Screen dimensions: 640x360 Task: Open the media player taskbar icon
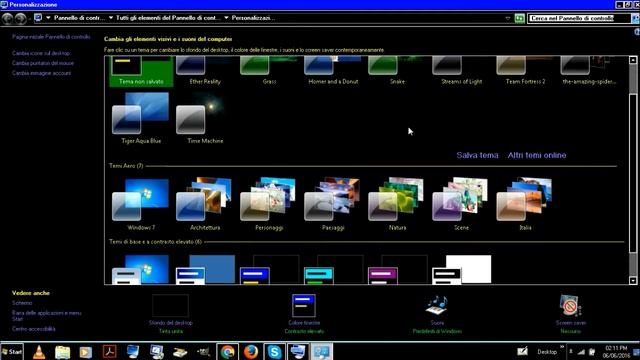coord(86,352)
